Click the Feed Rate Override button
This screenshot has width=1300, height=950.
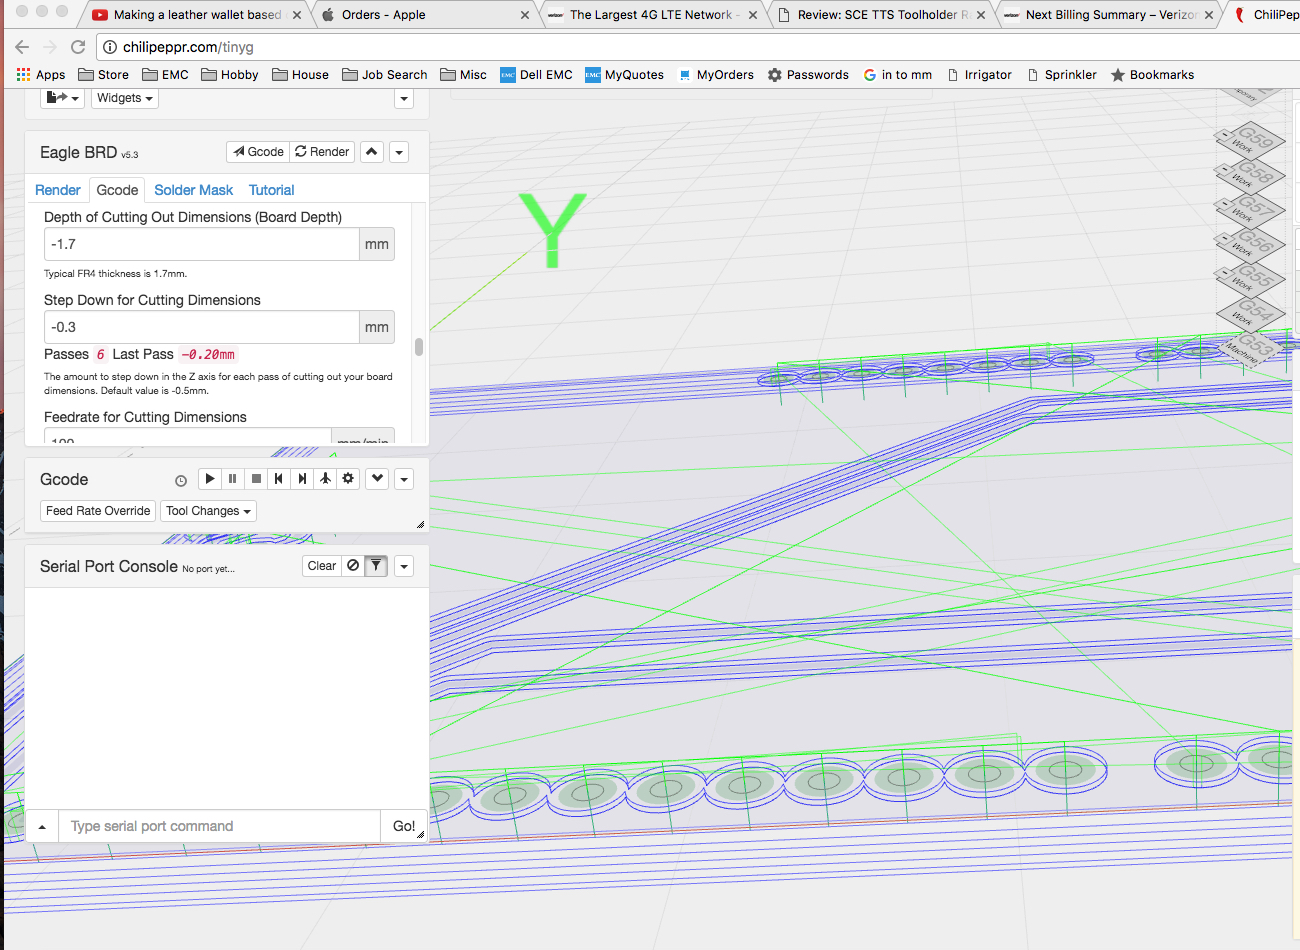pos(98,511)
